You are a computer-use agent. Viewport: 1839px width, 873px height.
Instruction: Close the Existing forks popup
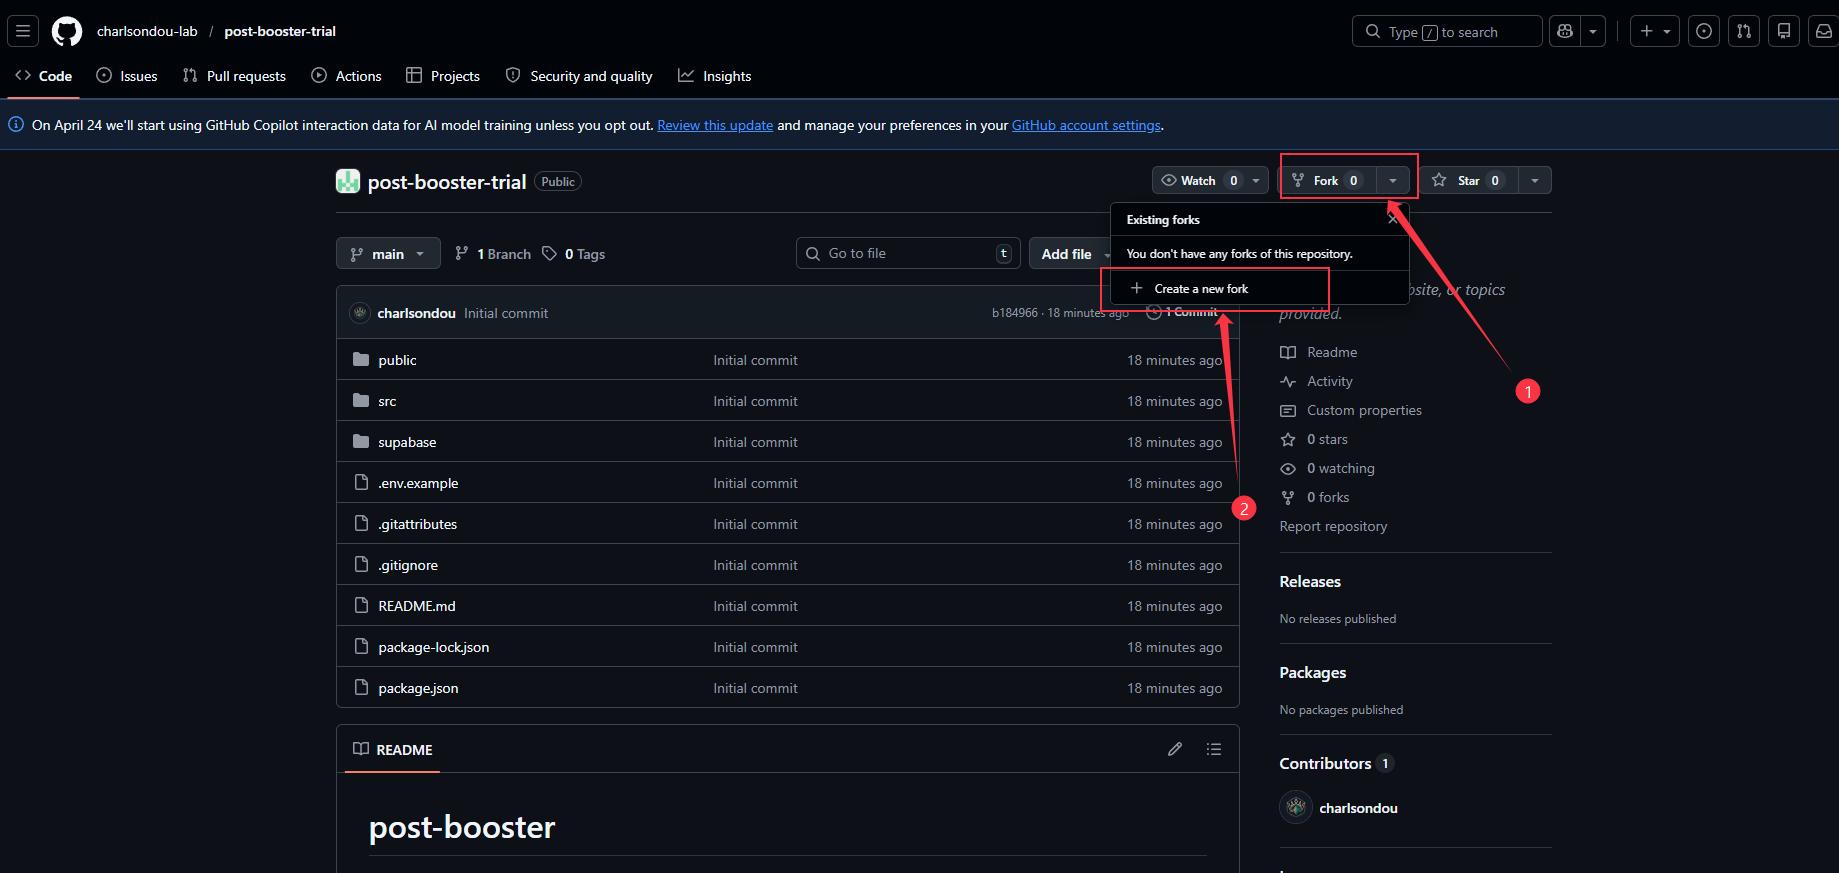pyautogui.click(x=1393, y=219)
